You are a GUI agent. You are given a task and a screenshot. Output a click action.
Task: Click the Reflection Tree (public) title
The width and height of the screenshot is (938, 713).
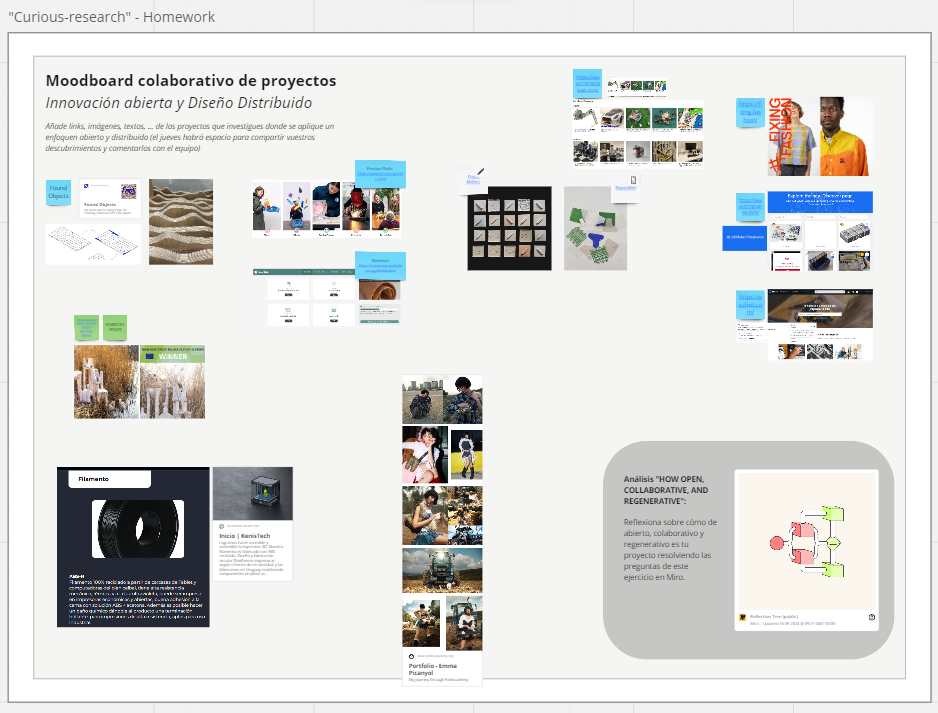[773, 616]
